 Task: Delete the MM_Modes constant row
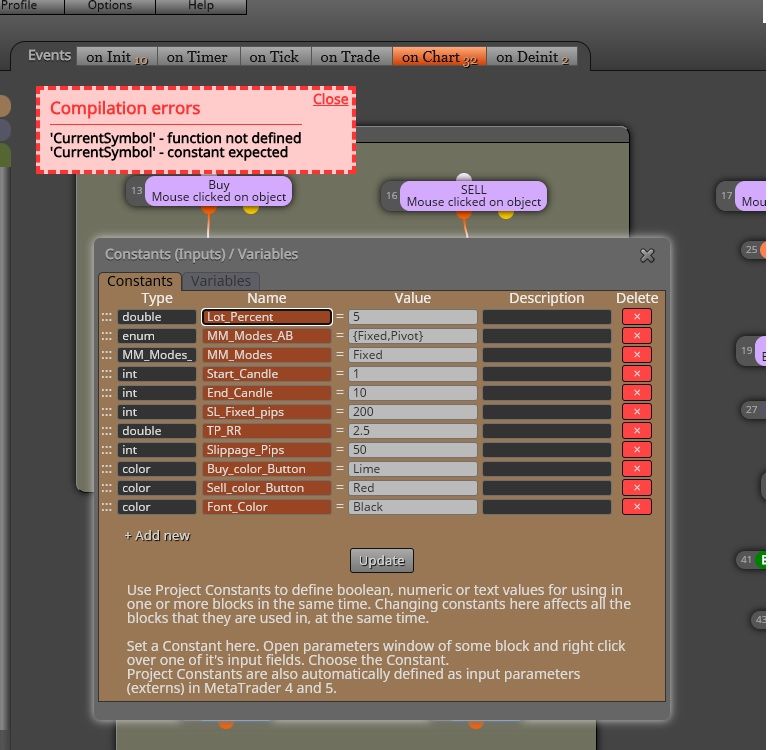636,355
